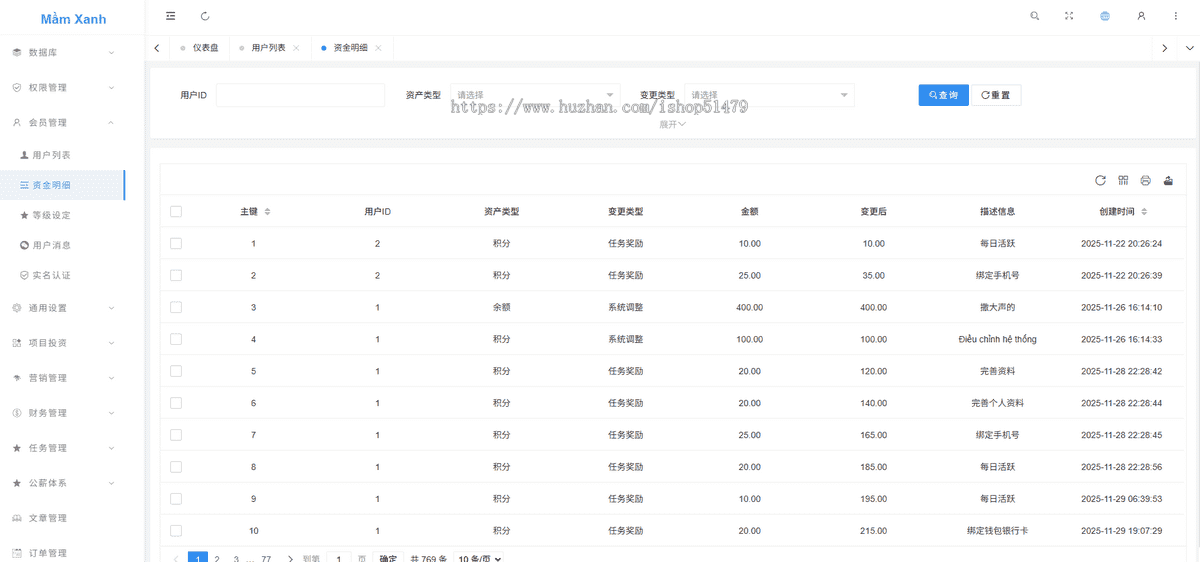Screen dimensions: 1200x562
Task: Expand the 营销管理 sidebar menu
Action: pyautogui.click(x=62, y=378)
